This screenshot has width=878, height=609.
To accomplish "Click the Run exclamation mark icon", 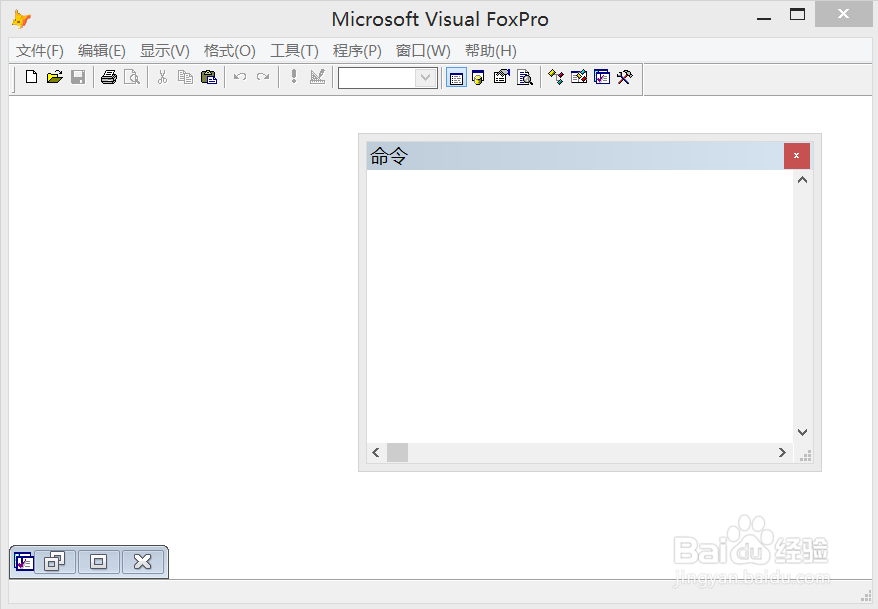I will click(x=293, y=77).
